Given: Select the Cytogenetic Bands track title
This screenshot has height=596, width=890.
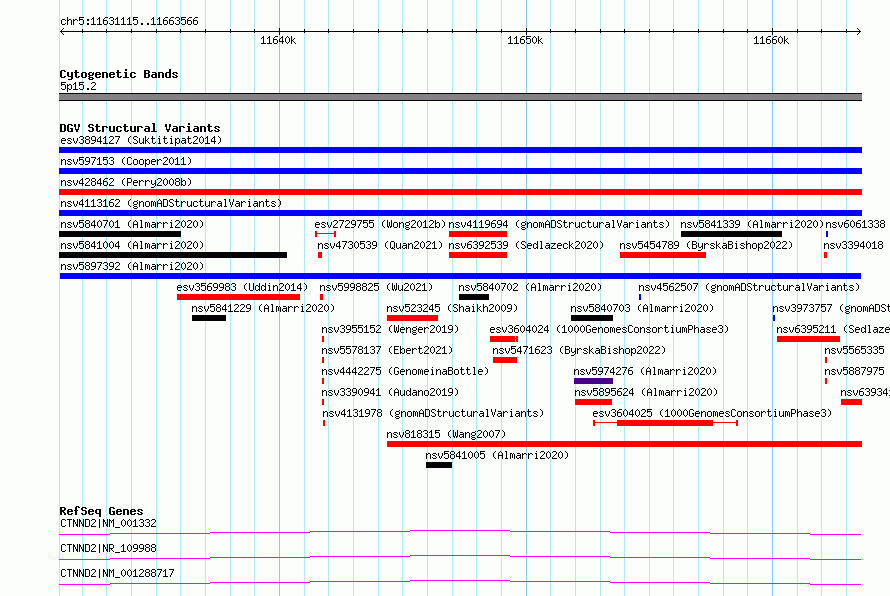Looking at the screenshot, I should point(119,74).
